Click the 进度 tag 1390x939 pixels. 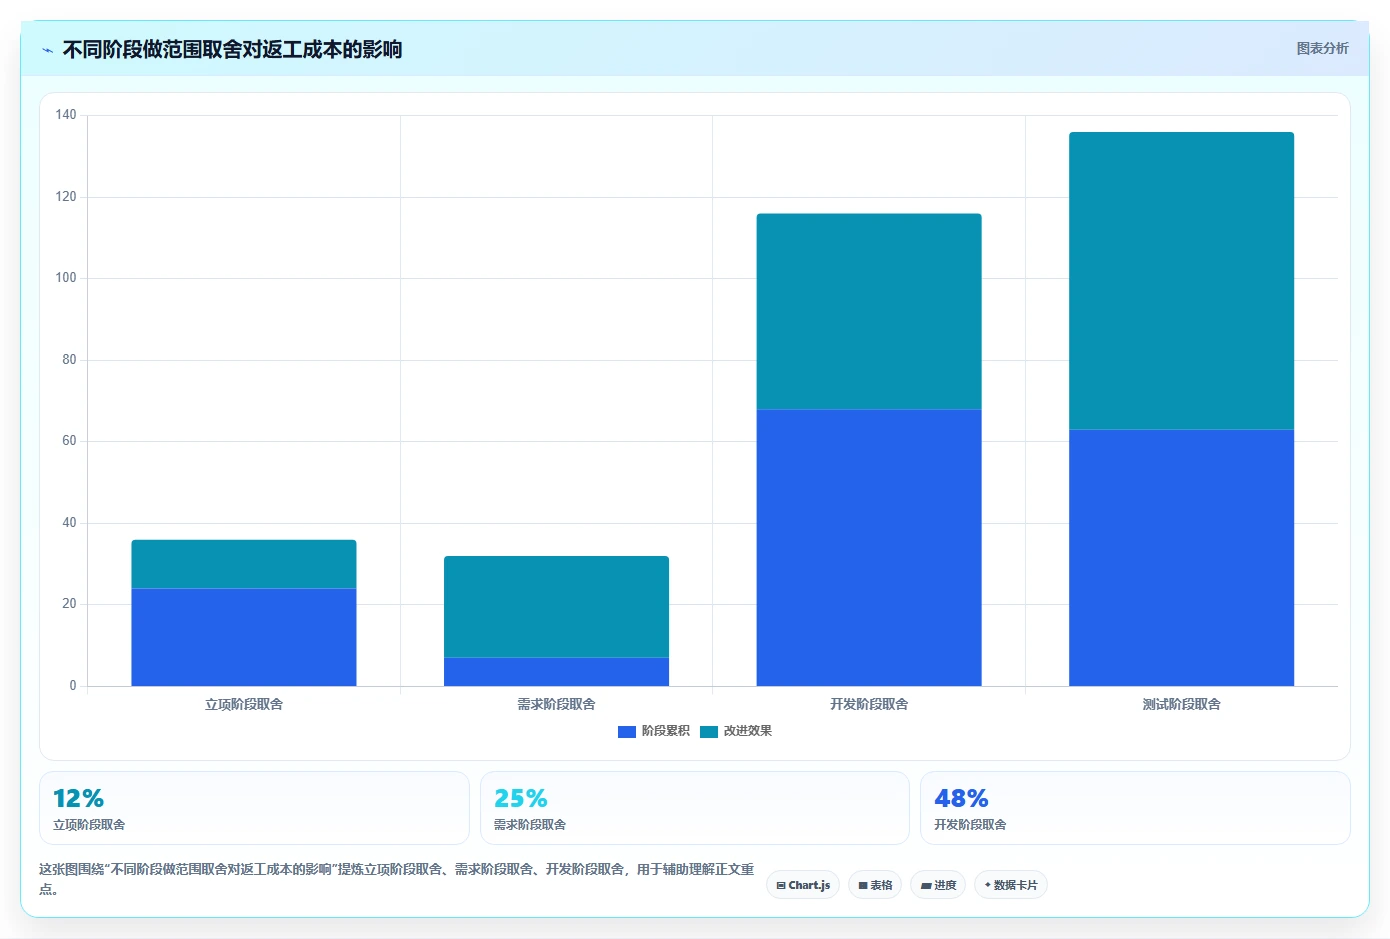pos(938,885)
